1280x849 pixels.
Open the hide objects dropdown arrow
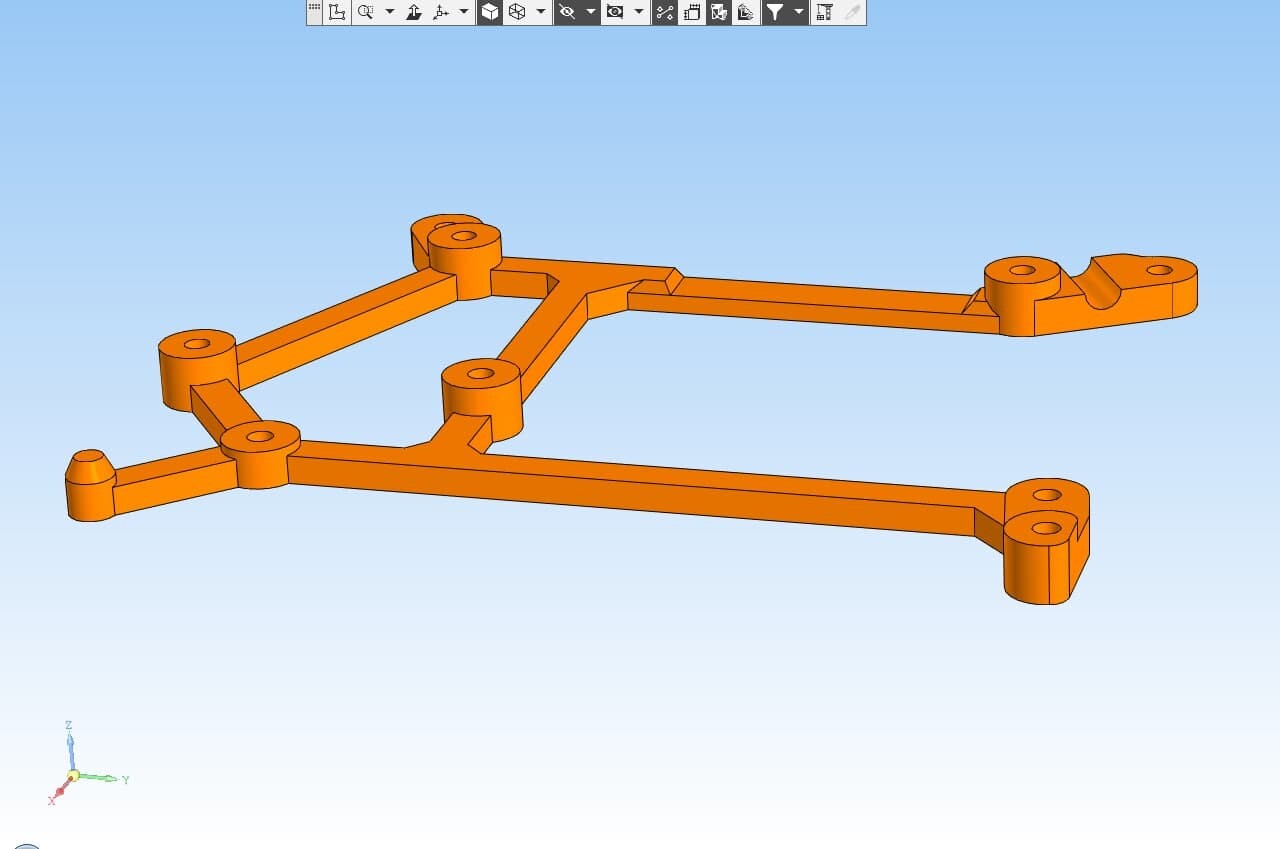coord(591,12)
